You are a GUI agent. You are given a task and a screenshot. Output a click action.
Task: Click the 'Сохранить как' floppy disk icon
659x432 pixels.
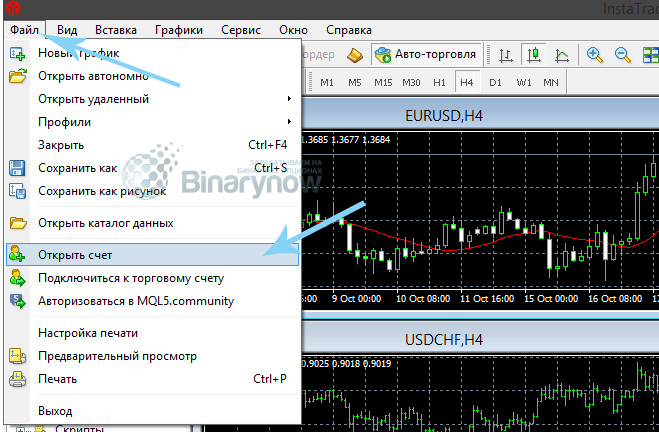point(17,169)
